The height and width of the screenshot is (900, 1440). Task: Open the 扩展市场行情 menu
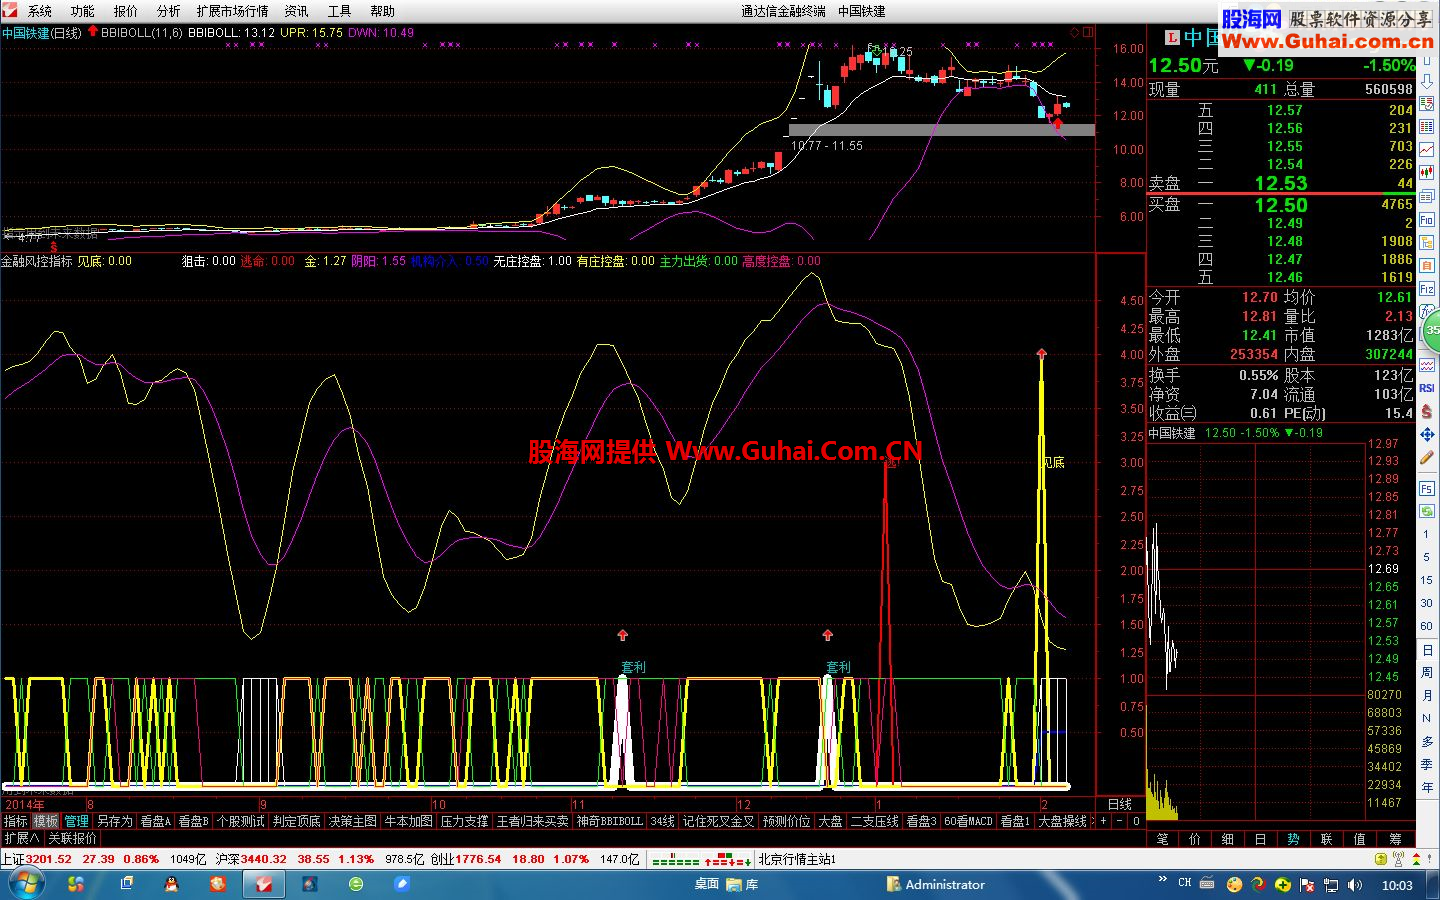232,11
